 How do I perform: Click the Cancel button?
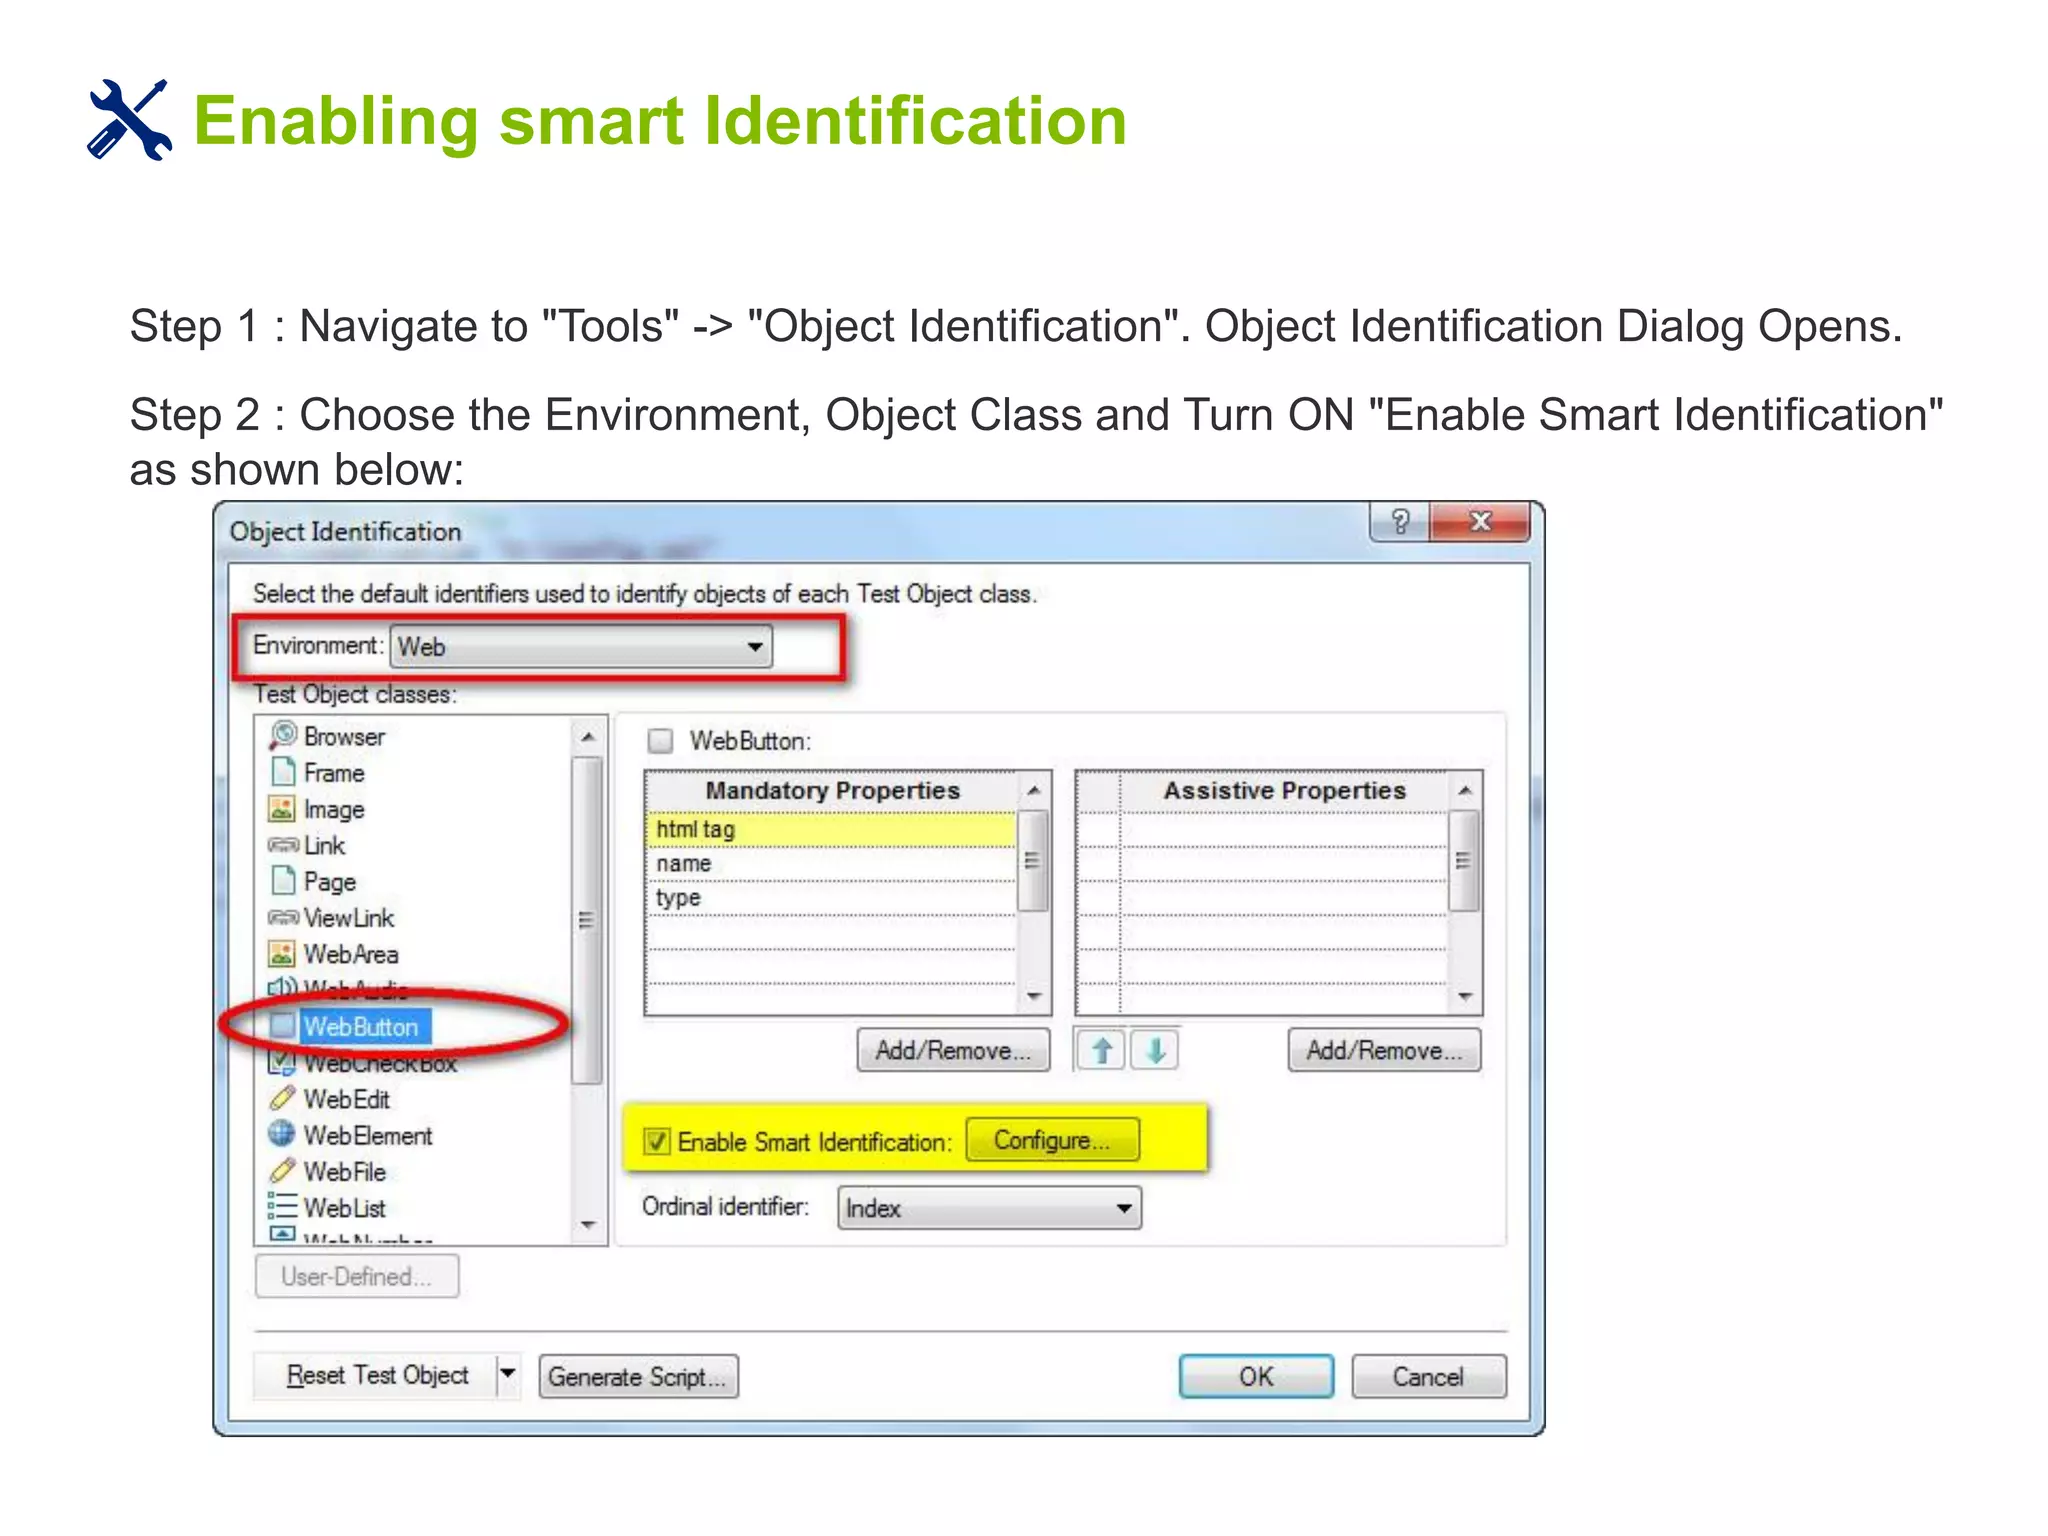[x=1428, y=1376]
